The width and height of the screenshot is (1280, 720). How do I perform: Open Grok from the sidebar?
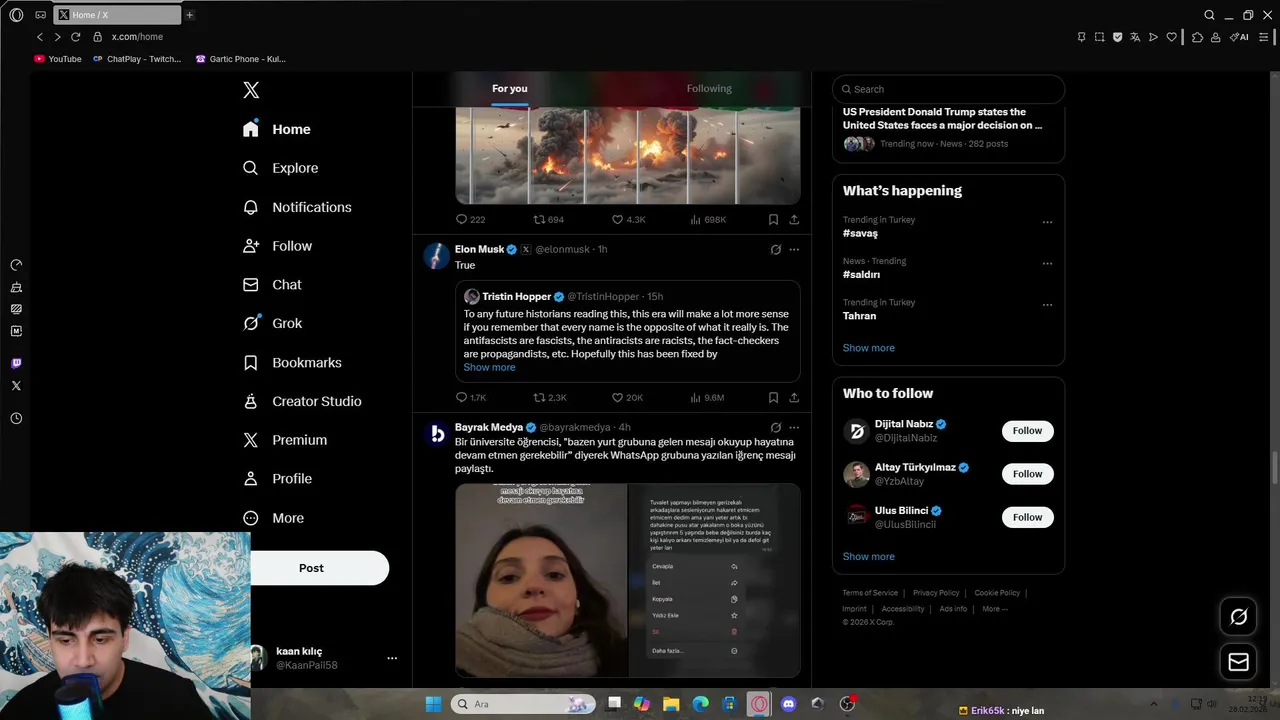pos(272,323)
